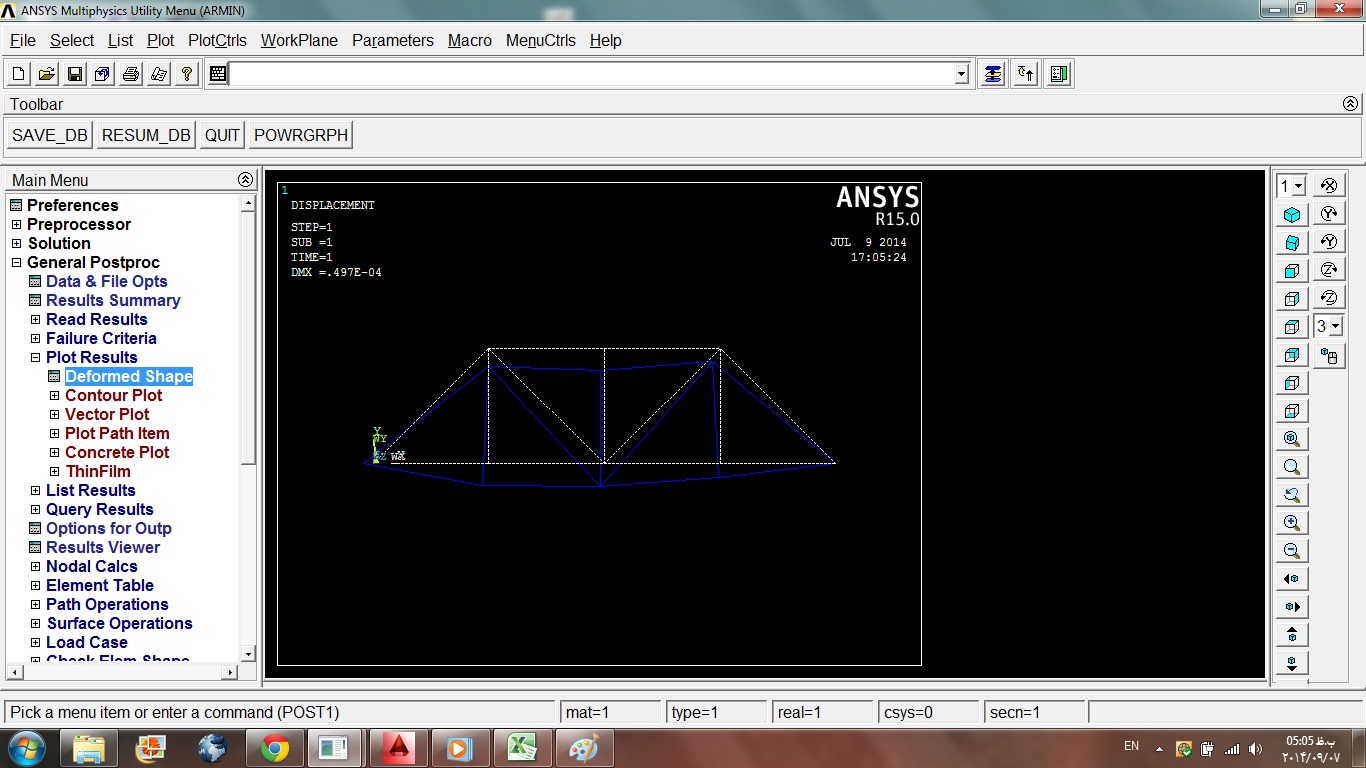Pan model left with left-arrow cube icon

[1292, 579]
